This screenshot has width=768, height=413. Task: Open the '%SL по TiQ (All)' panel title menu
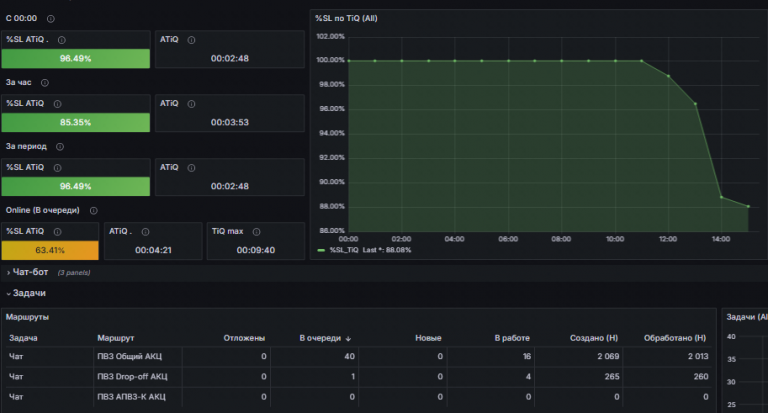(346, 18)
